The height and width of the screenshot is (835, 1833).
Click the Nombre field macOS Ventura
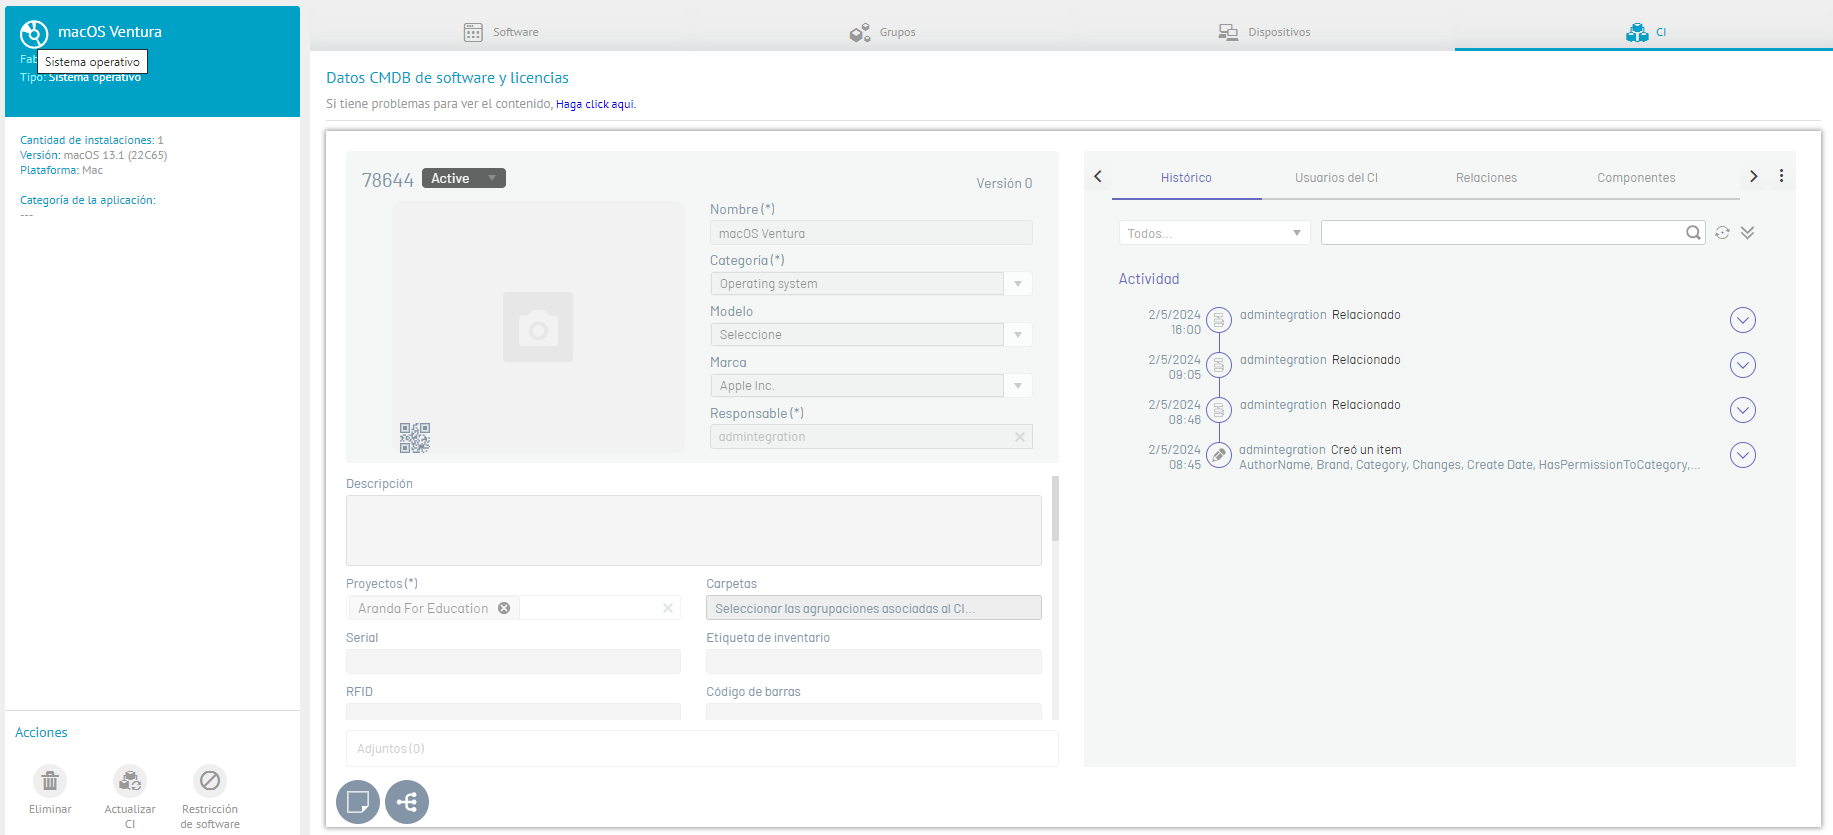coord(871,233)
